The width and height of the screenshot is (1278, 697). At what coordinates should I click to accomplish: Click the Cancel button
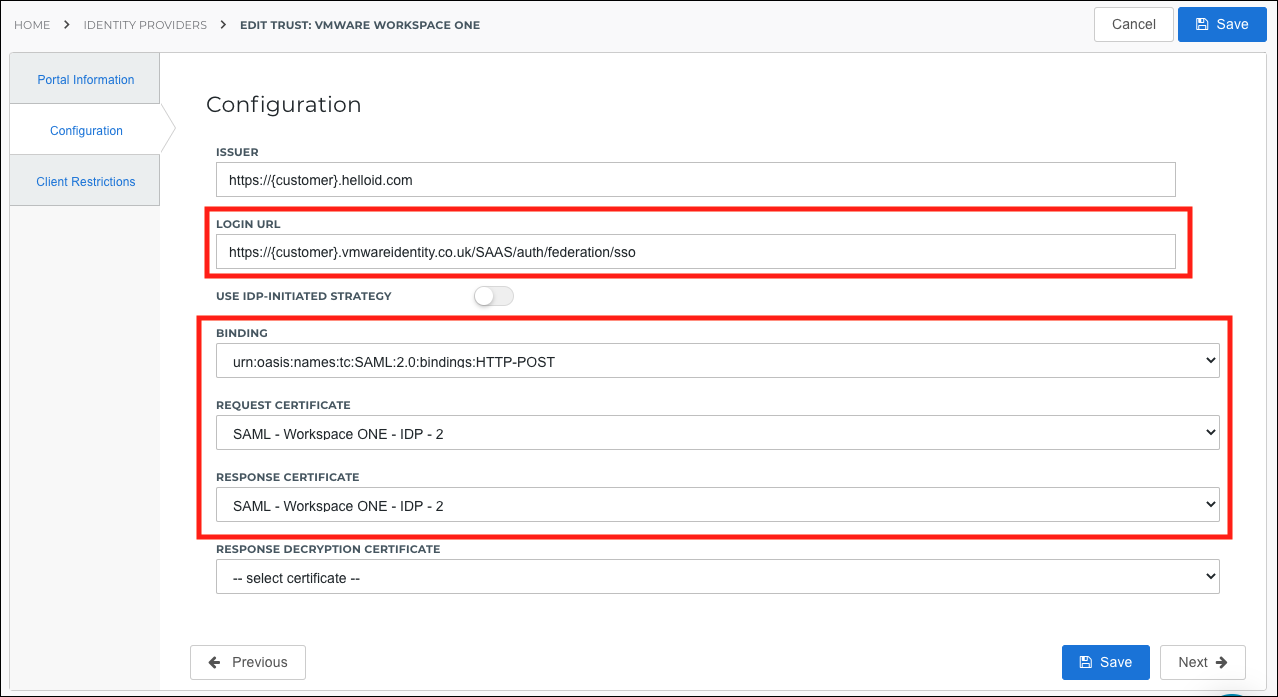[1134, 24]
